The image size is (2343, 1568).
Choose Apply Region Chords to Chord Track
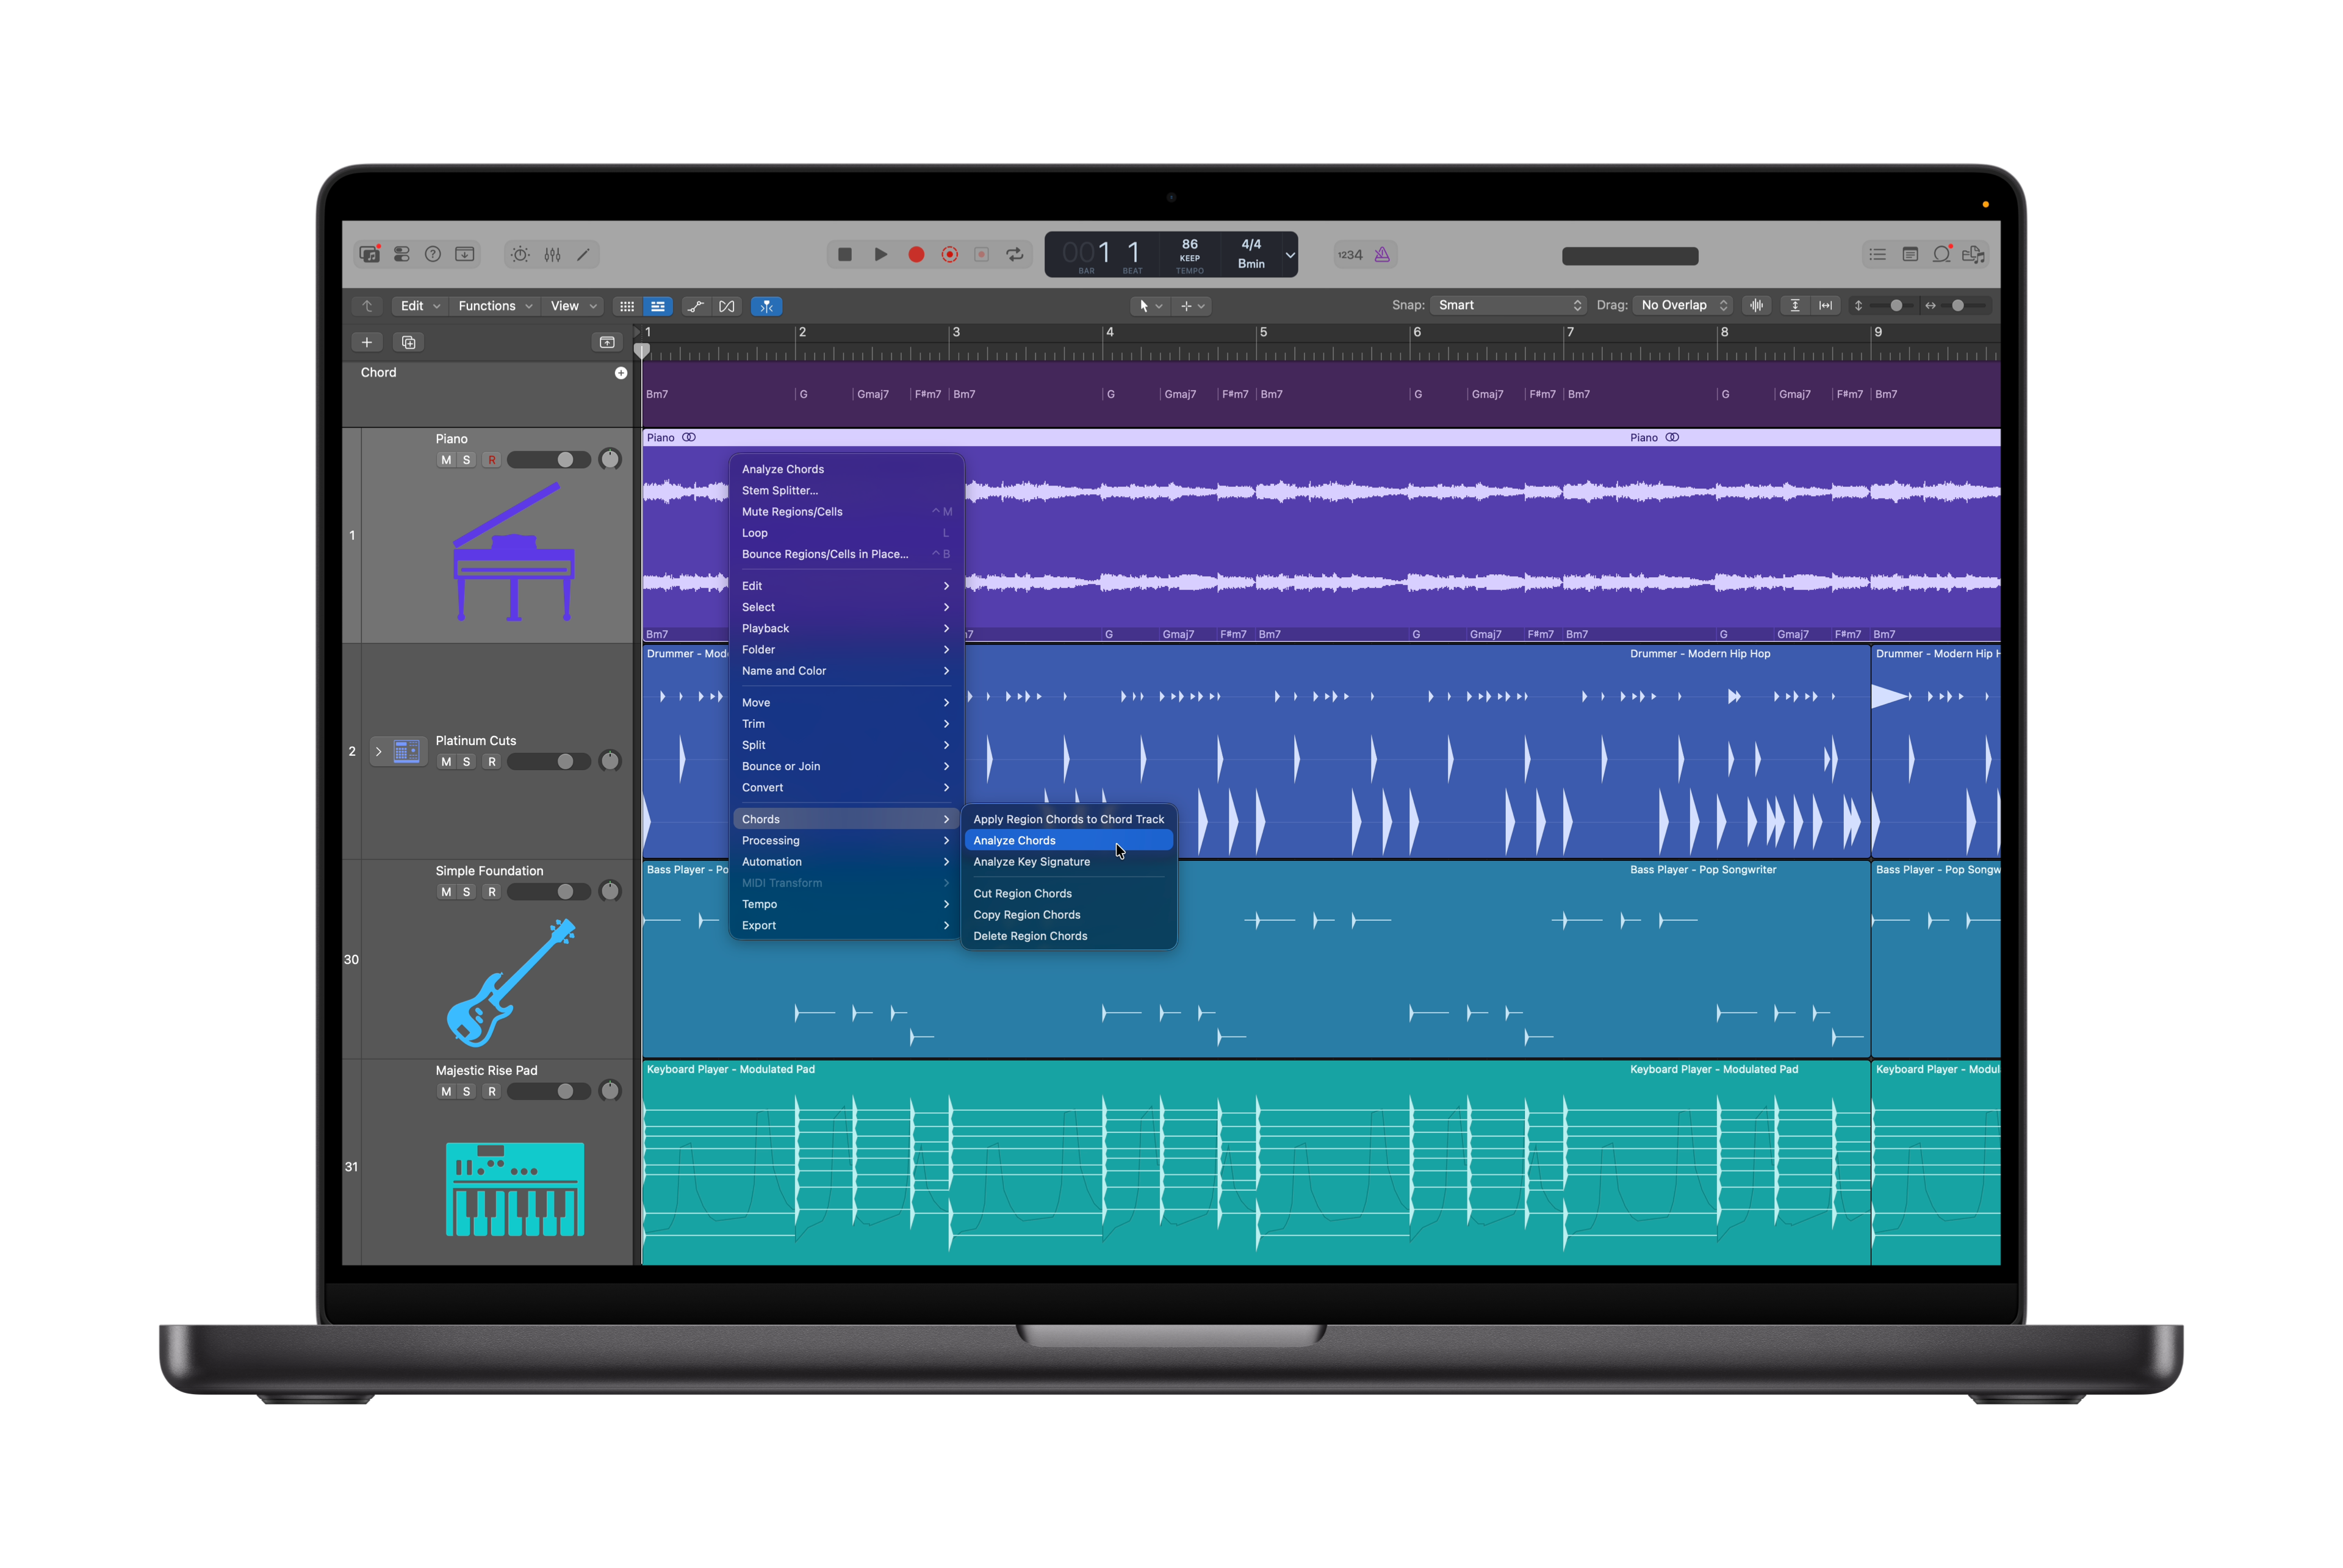point(1068,818)
